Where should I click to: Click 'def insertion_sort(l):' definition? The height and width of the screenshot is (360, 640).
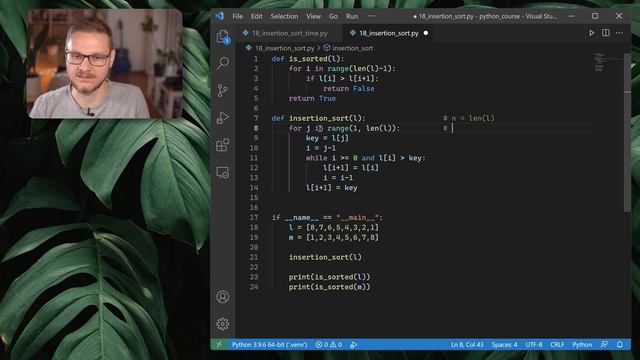[318, 118]
